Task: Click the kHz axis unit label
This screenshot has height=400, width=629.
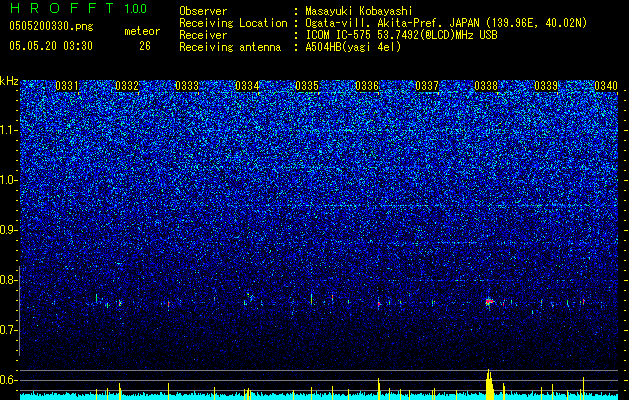Action: click(x=9, y=81)
